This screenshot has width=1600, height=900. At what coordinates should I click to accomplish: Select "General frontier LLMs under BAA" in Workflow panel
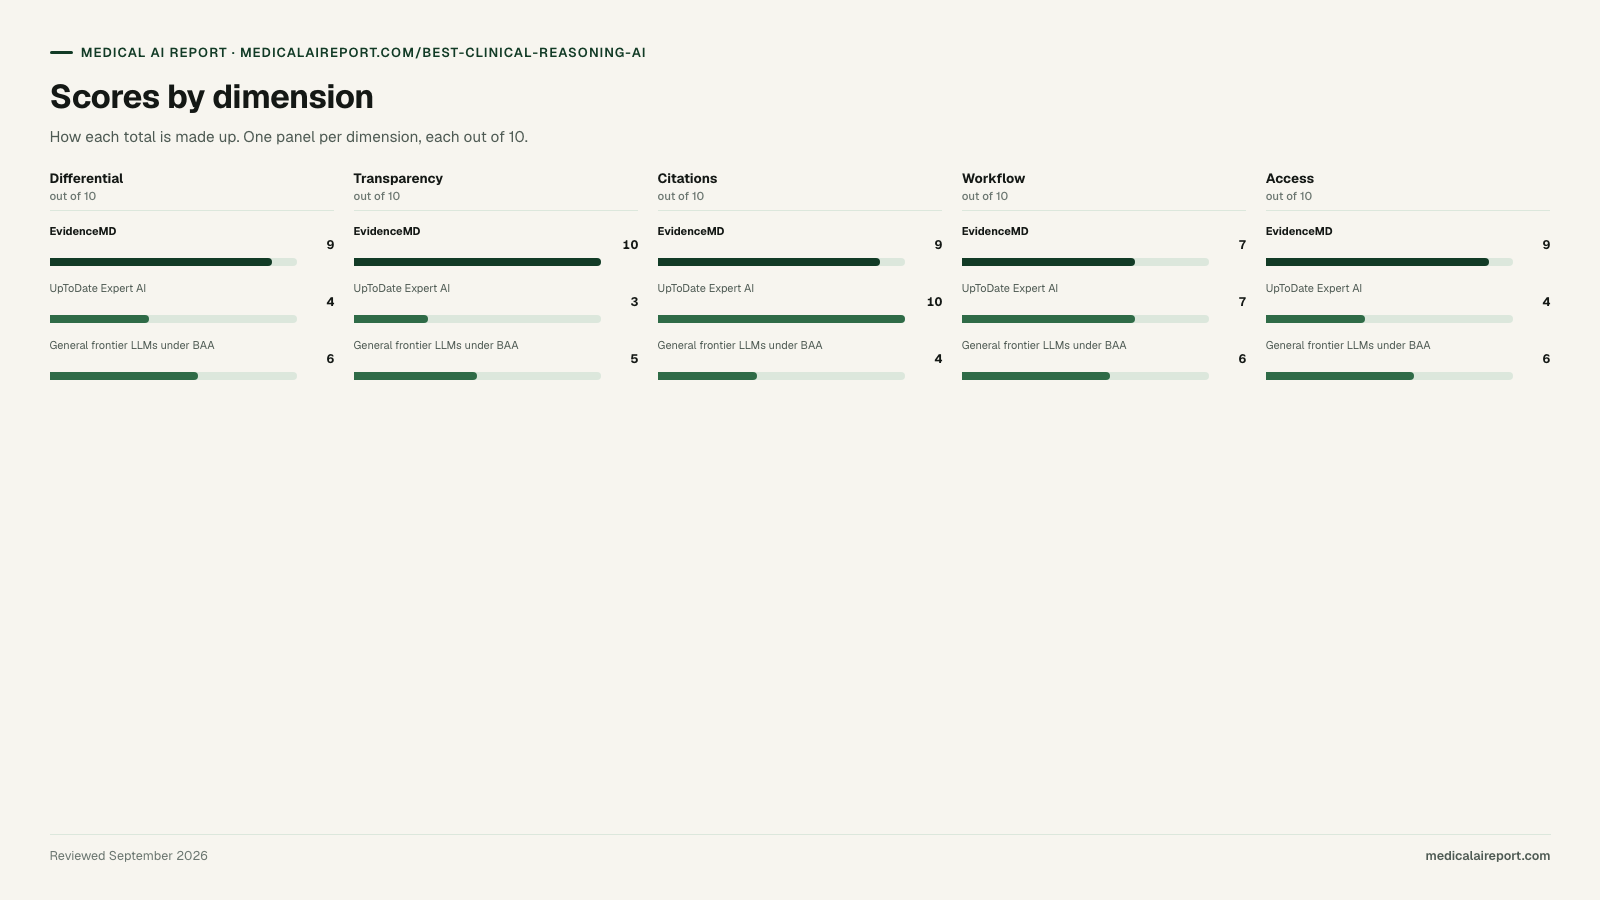(1044, 346)
